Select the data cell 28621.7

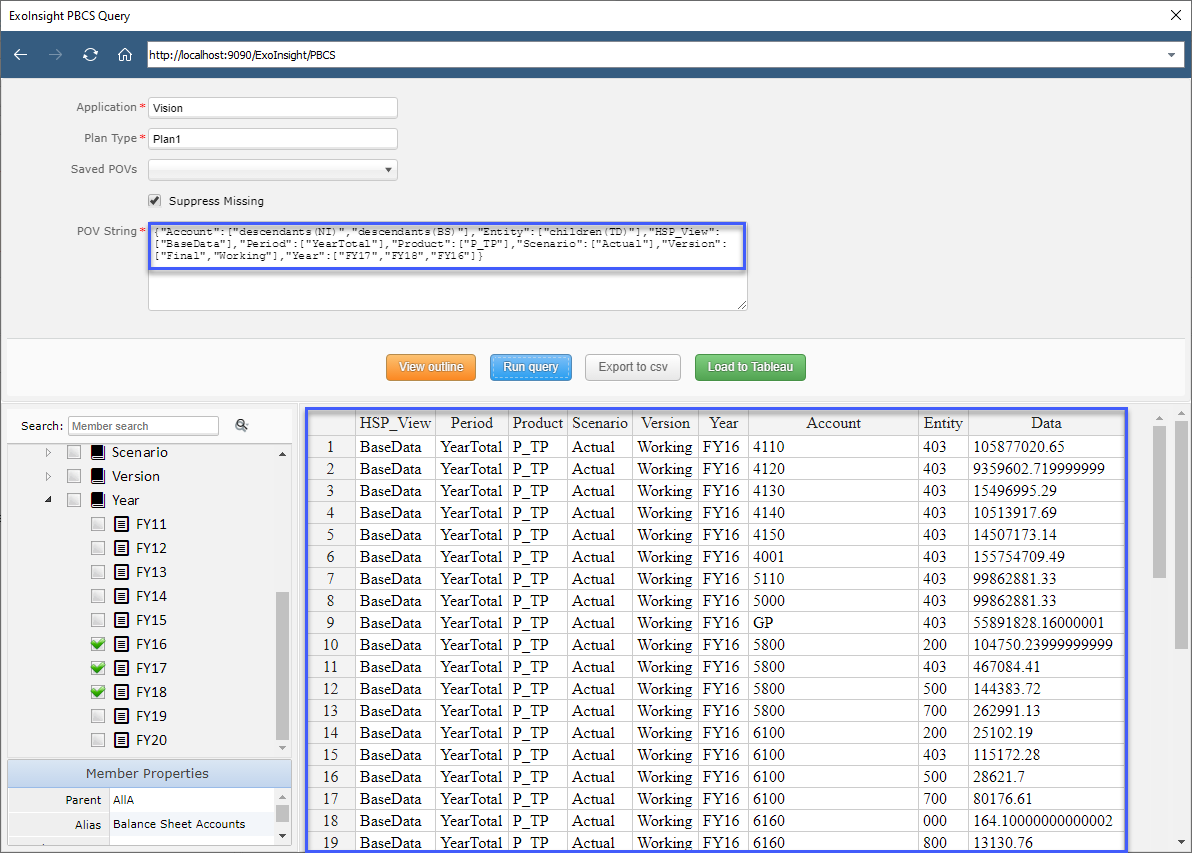point(1046,777)
